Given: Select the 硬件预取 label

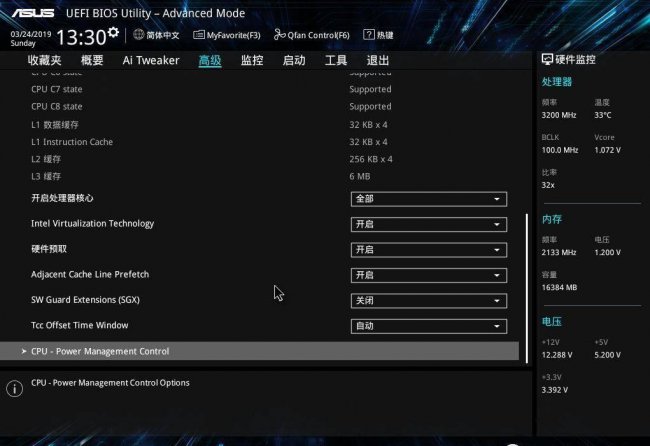Looking at the screenshot, I should pyautogui.click(x=49, y=249).
